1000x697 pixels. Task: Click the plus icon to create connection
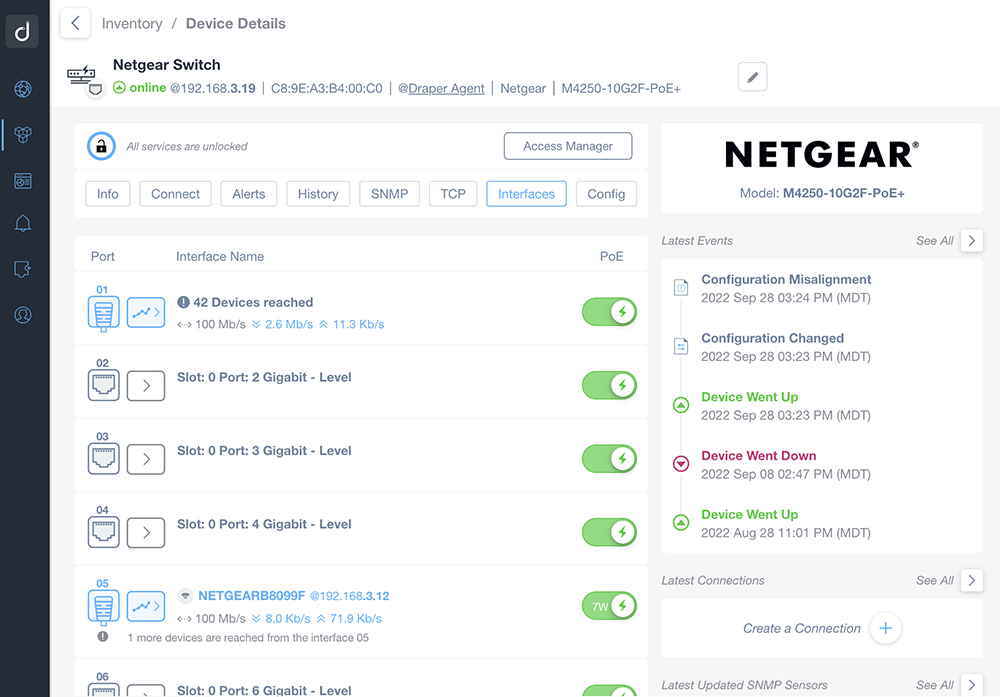click(885, 628)
